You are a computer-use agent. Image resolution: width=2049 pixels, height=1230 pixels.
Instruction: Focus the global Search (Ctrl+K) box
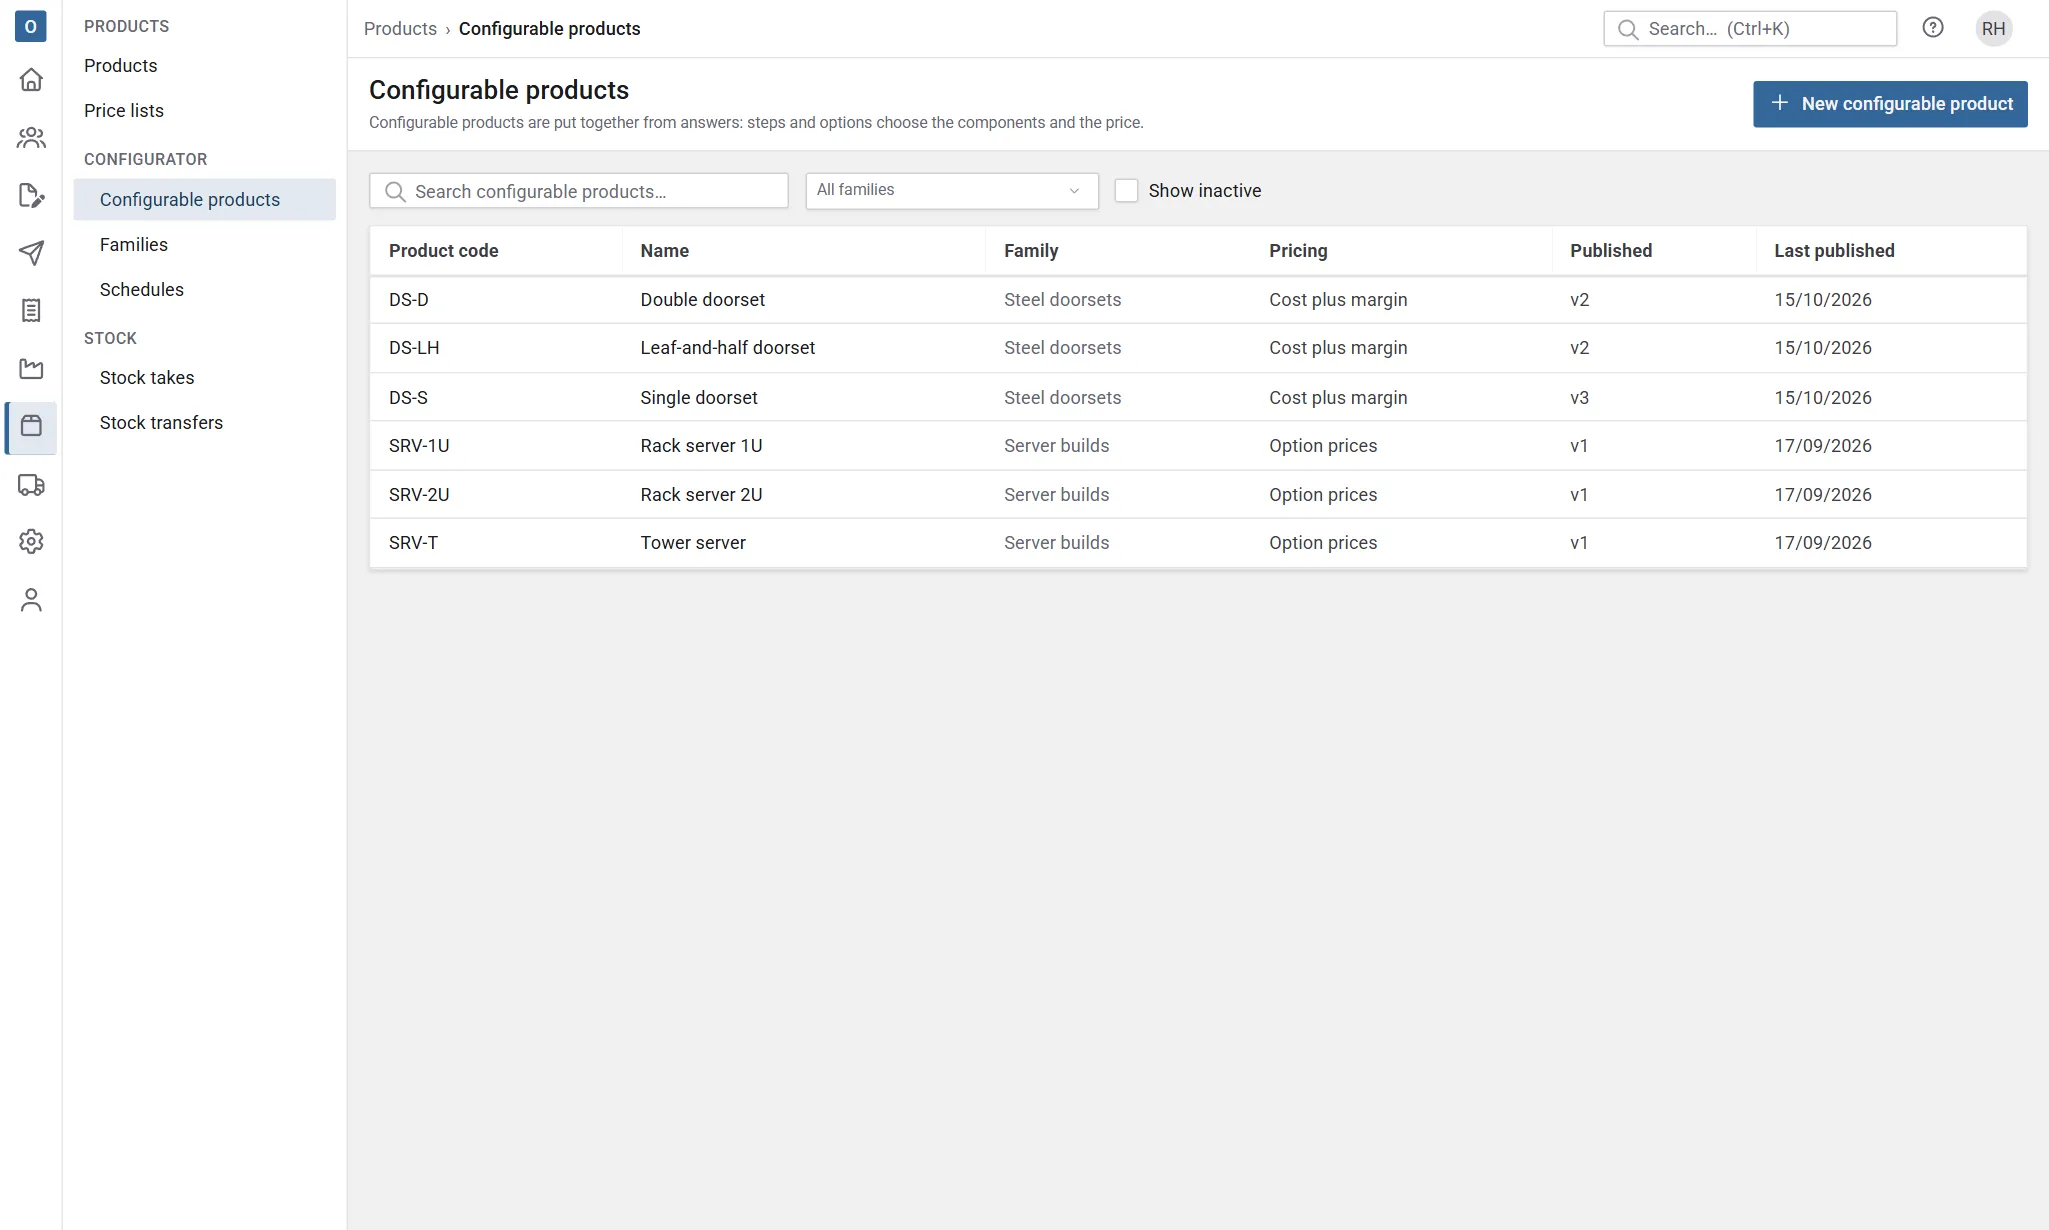(1750, 29)
